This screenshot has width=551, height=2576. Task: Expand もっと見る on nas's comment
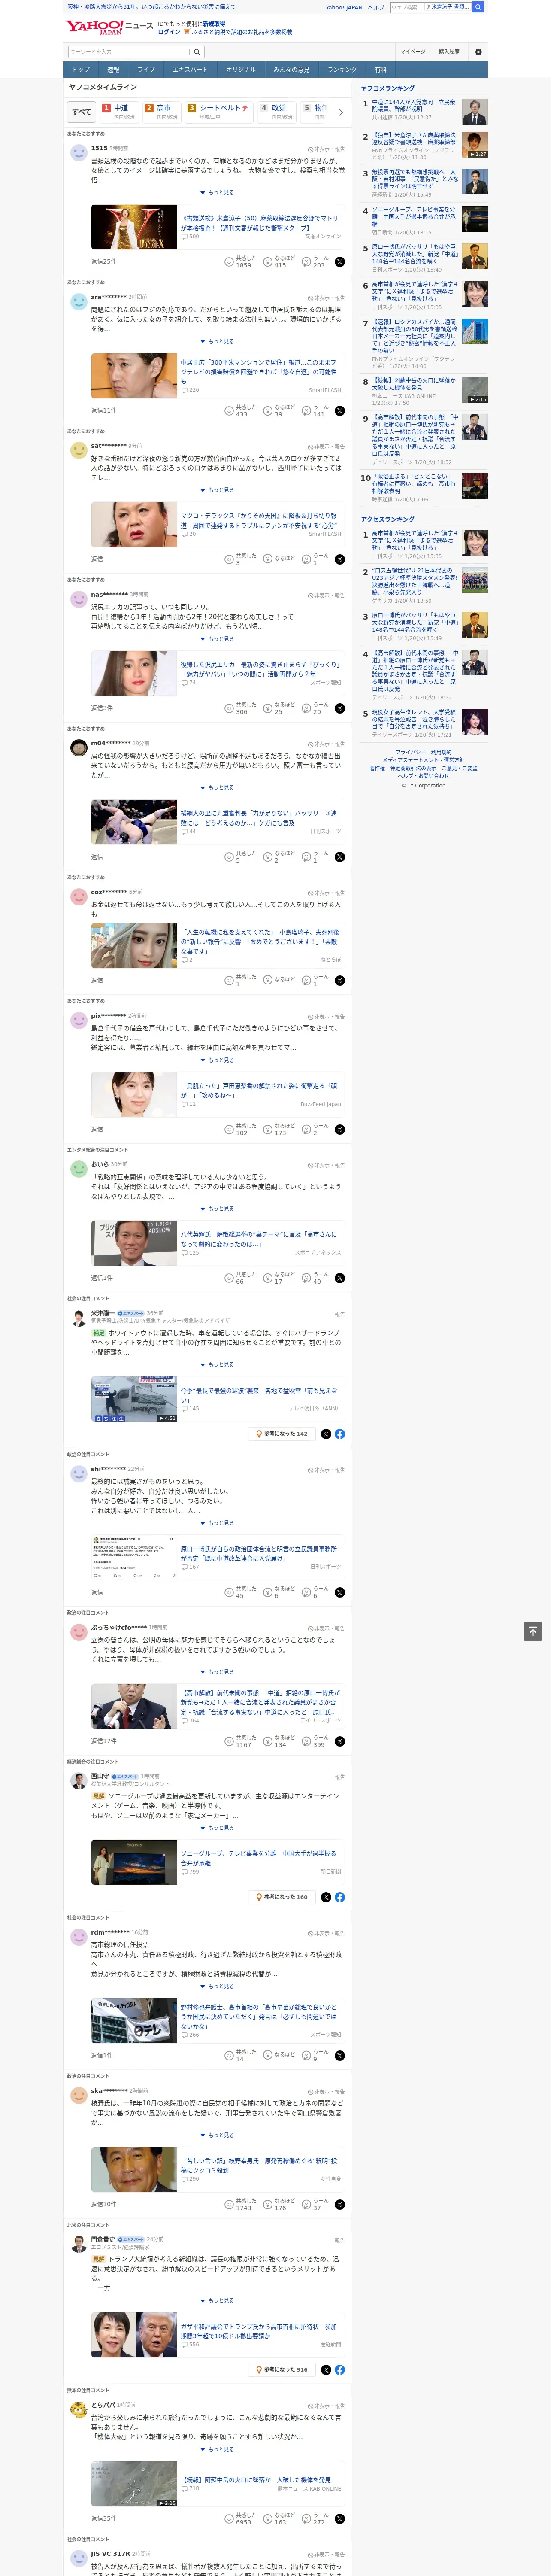217,639
